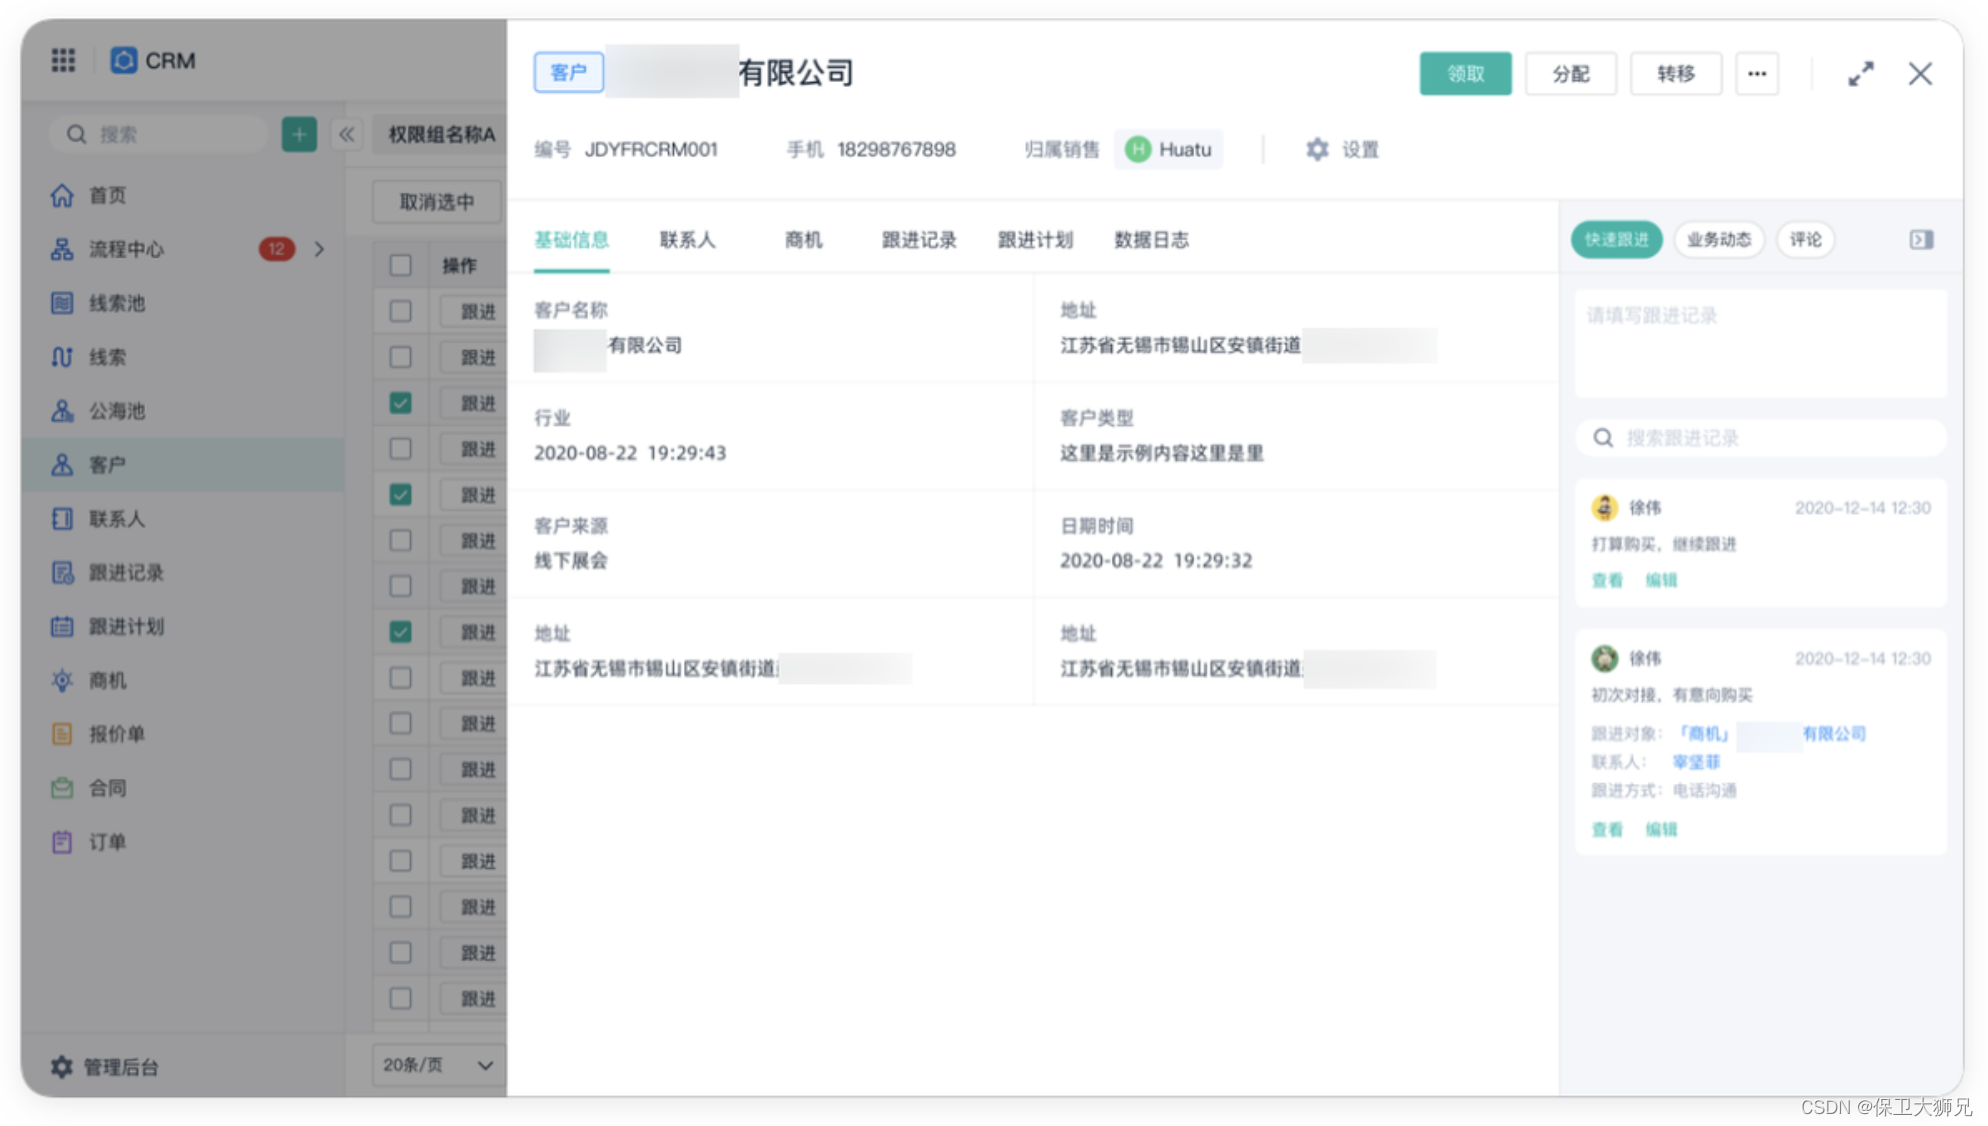Viewport: 1988px width, 1126px height.
Task: Open the 20条/页 page size dropdown
Action: (x=437, y=1065)
